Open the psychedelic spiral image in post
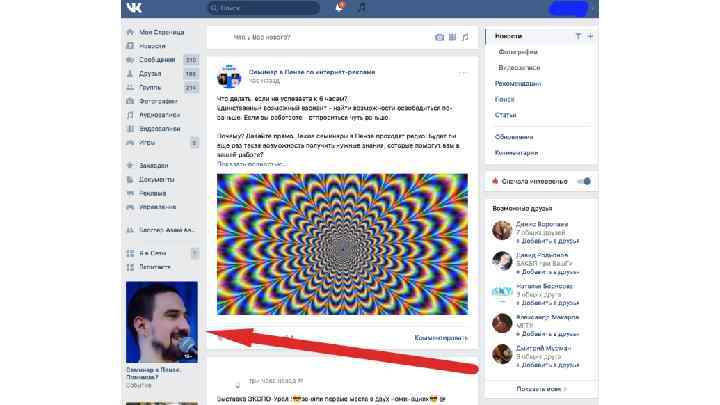Screen dimensions: 720x405 coord(343,244)
